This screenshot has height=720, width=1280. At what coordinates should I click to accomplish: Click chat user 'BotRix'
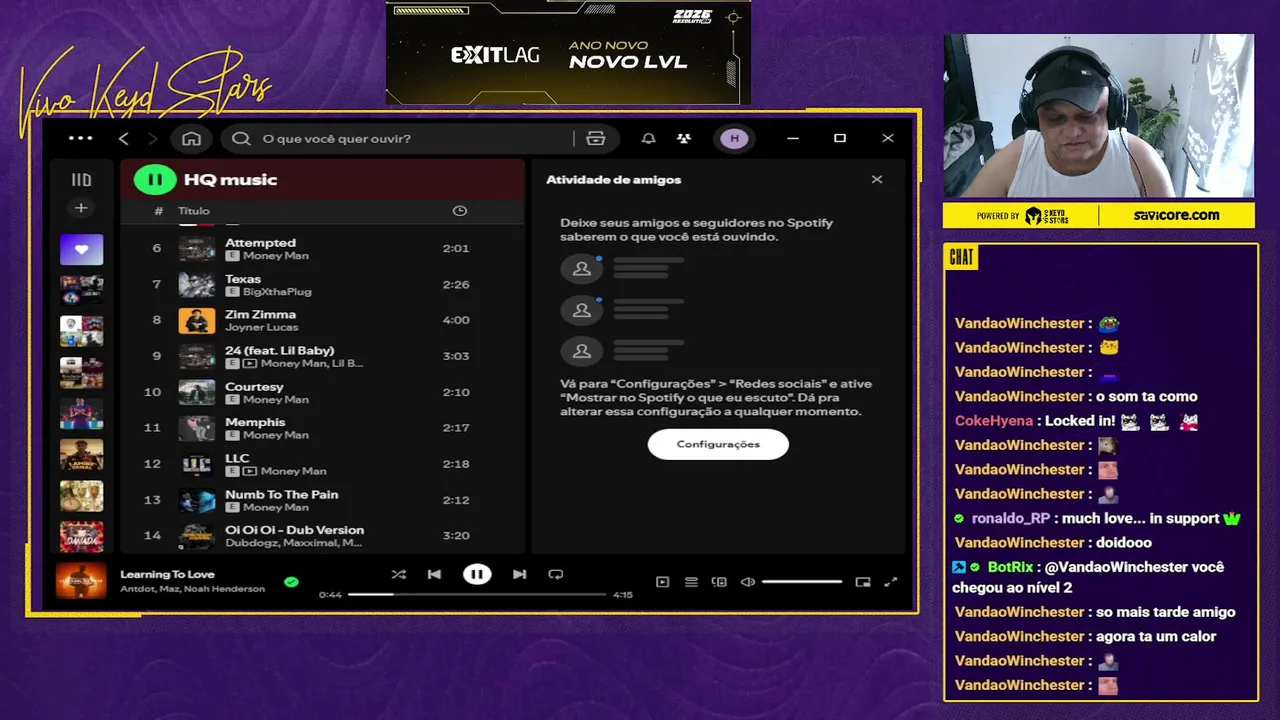pos(1010,567)
